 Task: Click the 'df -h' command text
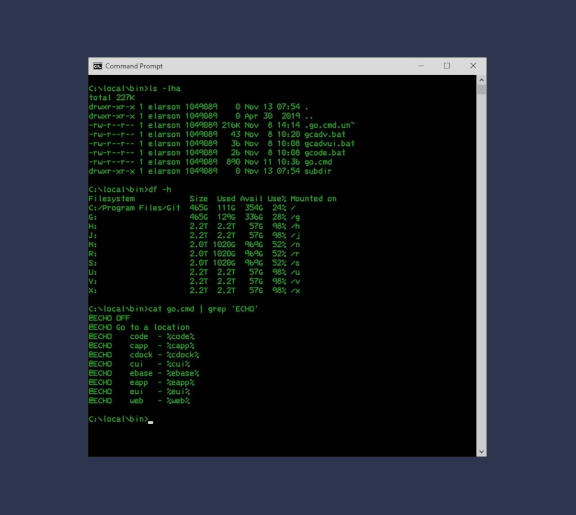[160, 190]
